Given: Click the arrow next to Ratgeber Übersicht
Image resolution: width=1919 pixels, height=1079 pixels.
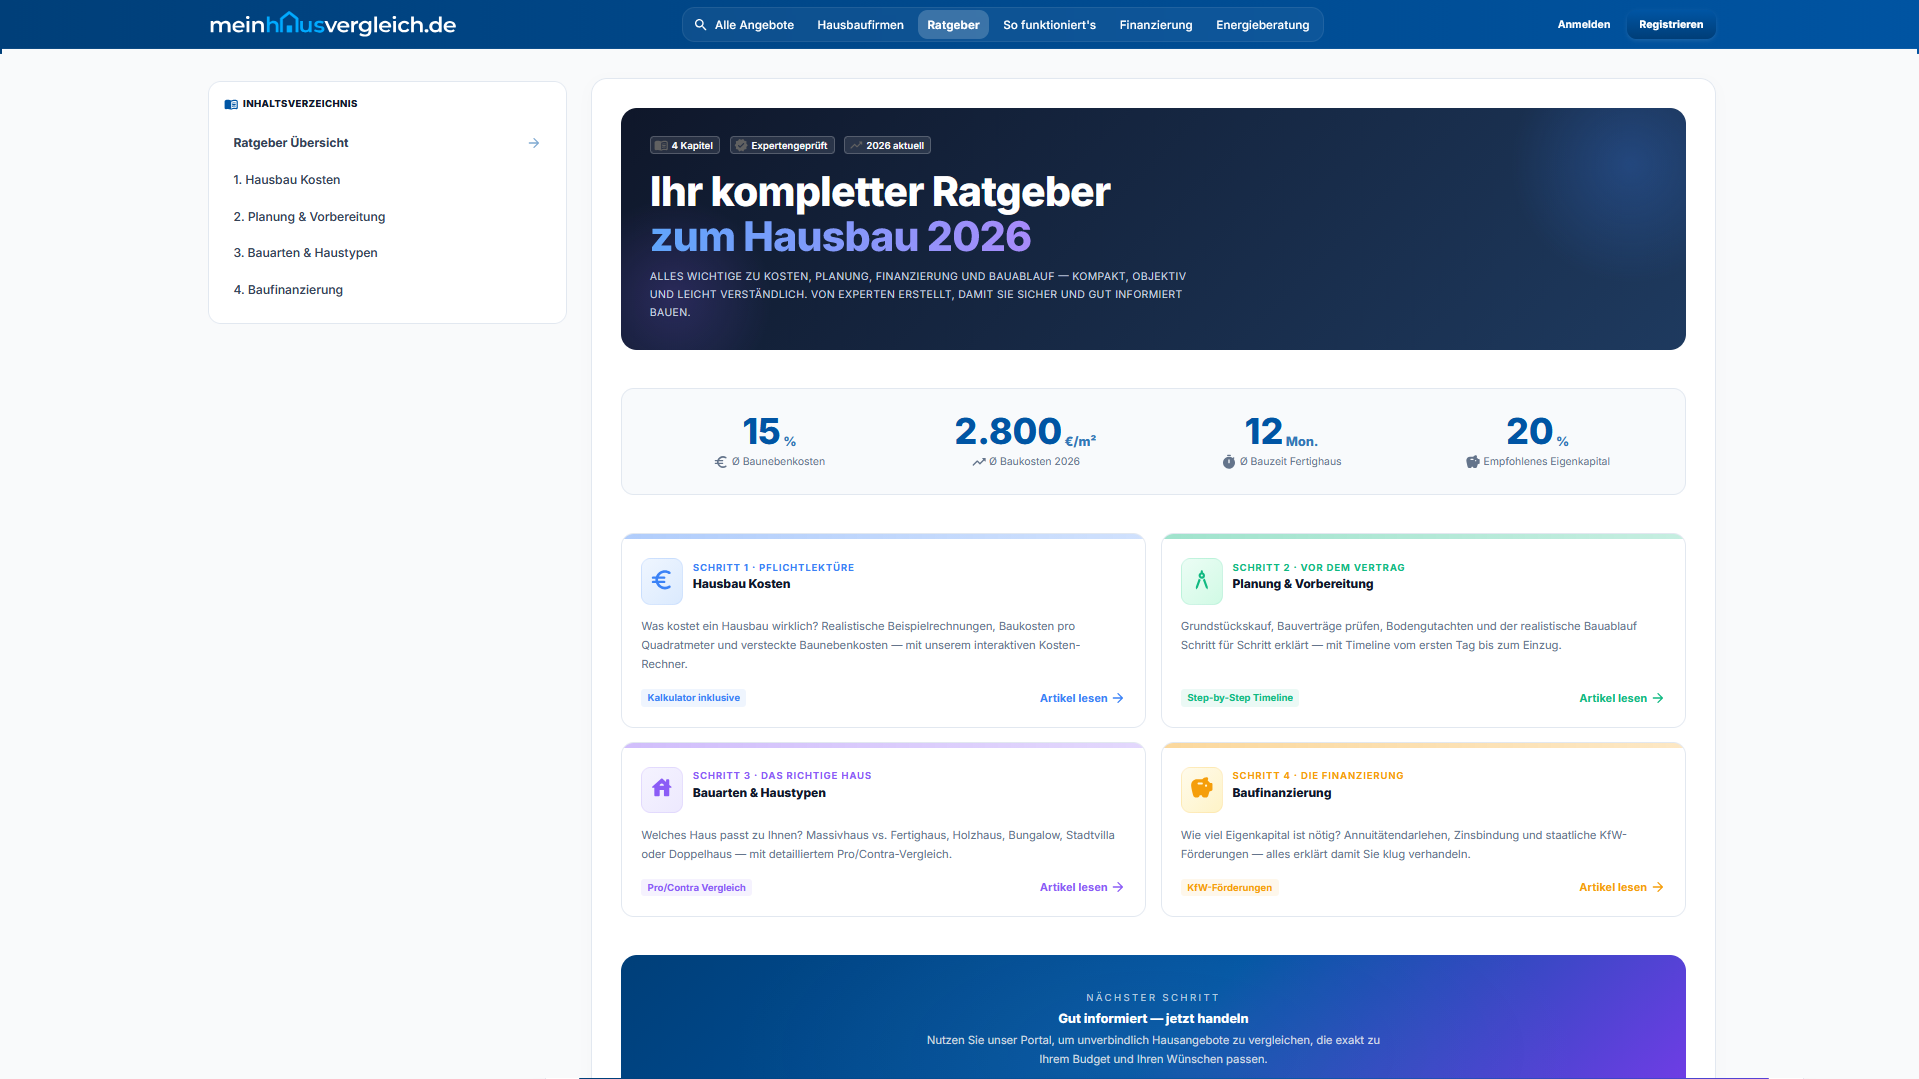Looking at the screenshot, I should (x=534, y=143).
